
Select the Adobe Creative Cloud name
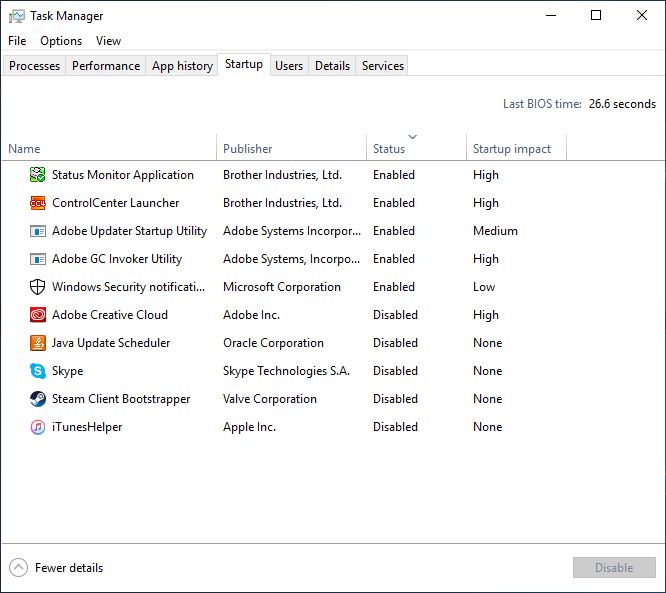click(x=110, y=315)
